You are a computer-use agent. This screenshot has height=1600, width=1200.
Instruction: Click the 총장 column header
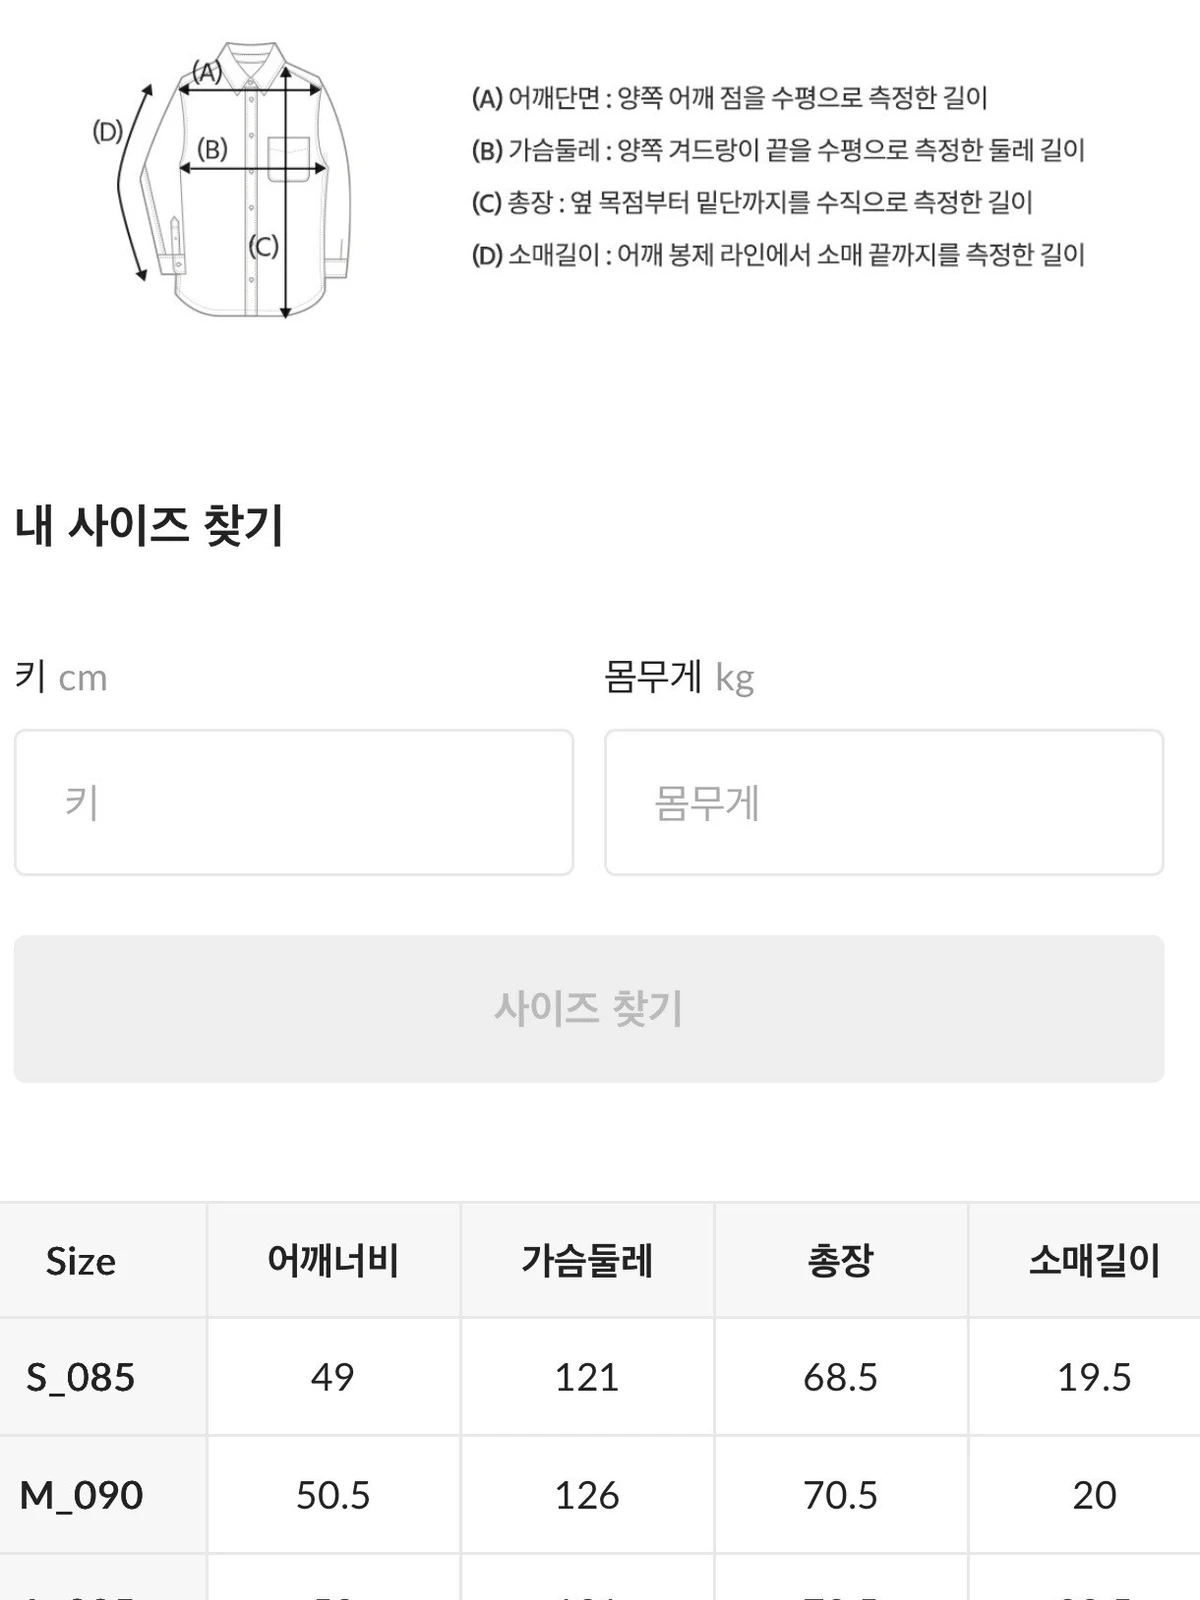pyautogui.click(x=841, y=1260)
